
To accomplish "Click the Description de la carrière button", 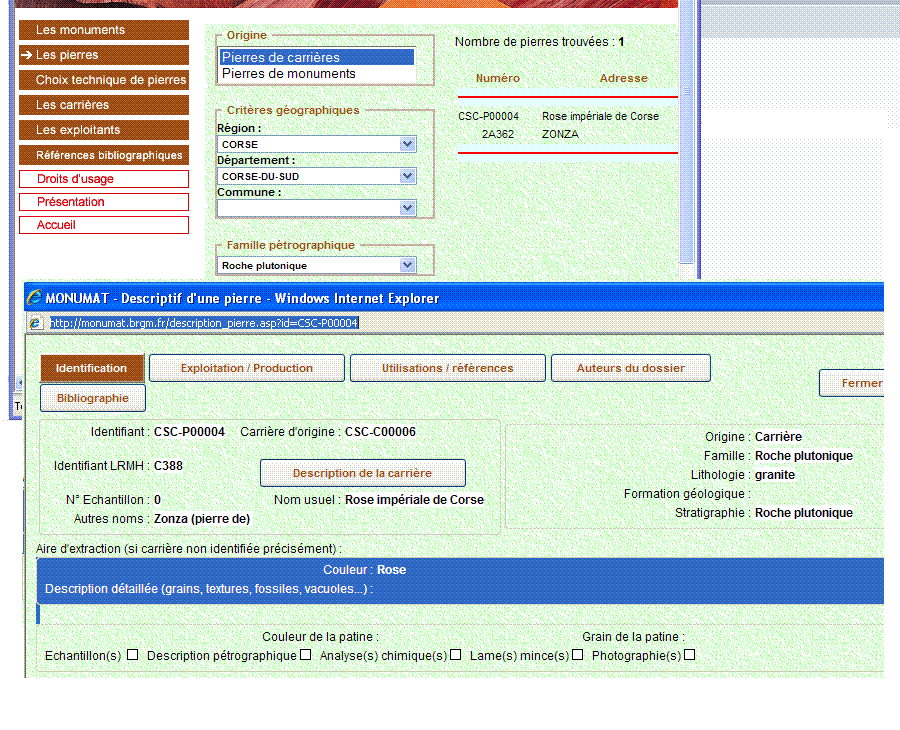I will point(362,473).
